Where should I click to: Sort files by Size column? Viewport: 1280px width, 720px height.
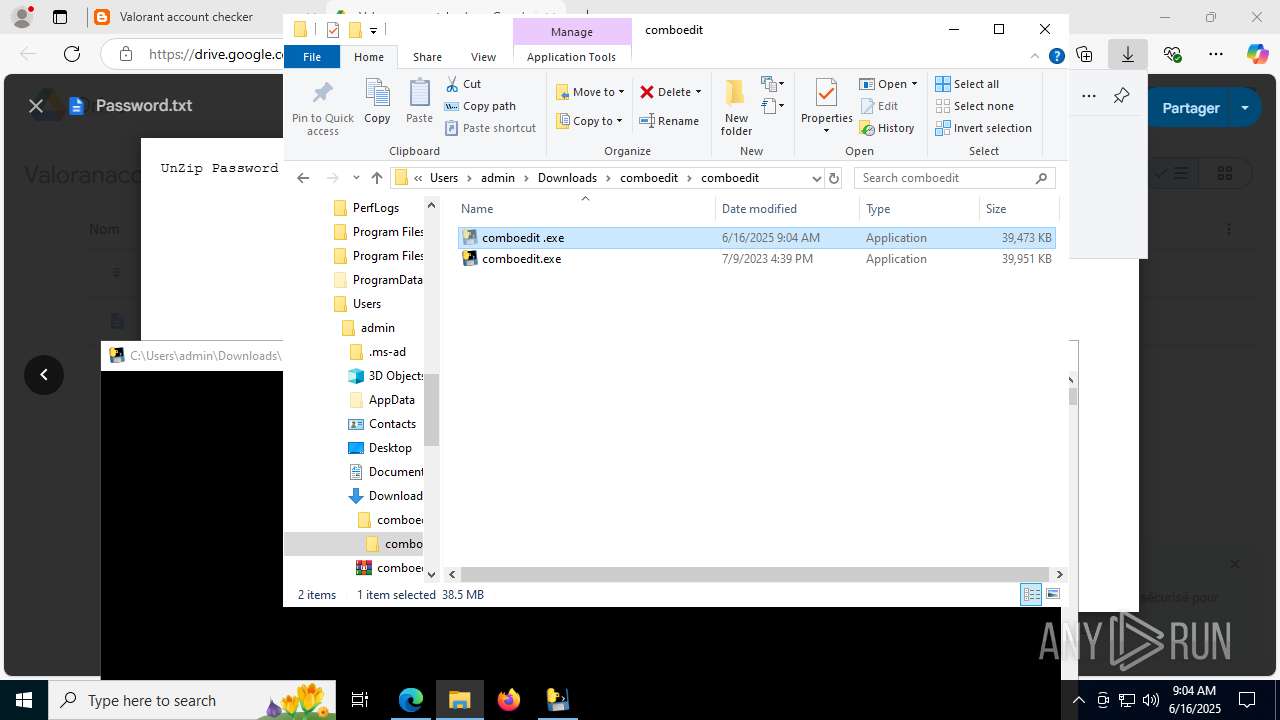(x=1018, y=209)
